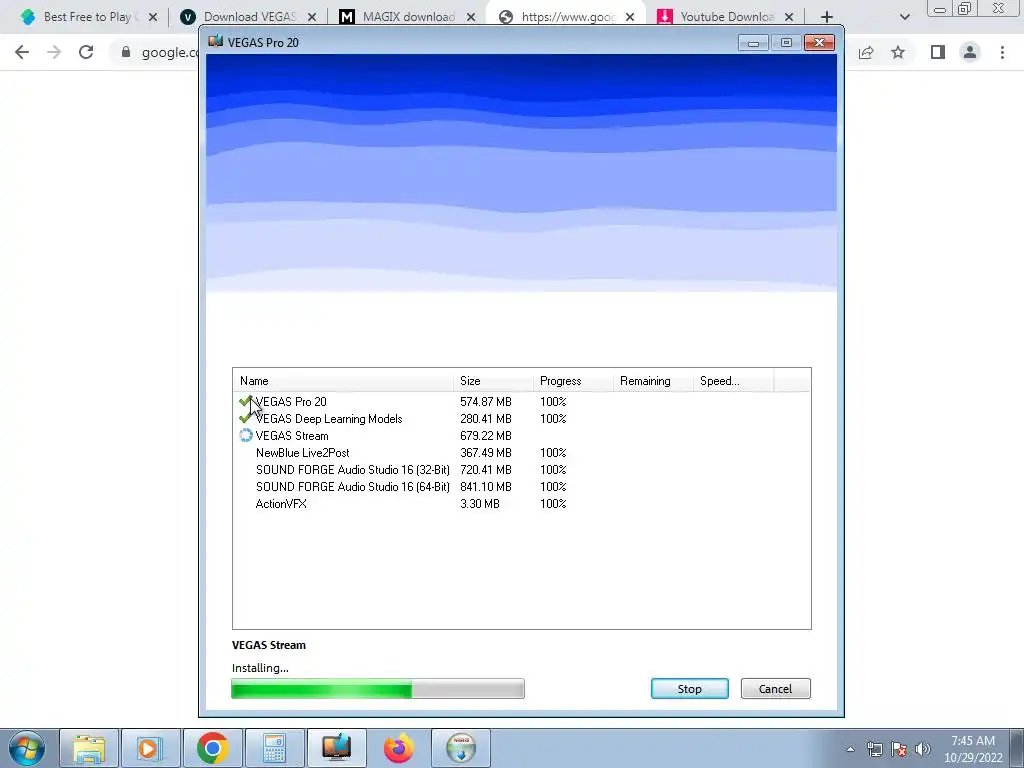Open Firefox from the taskbar
Image resolution: width=1024 pixels, height=768 pixels.
[398, 748]
